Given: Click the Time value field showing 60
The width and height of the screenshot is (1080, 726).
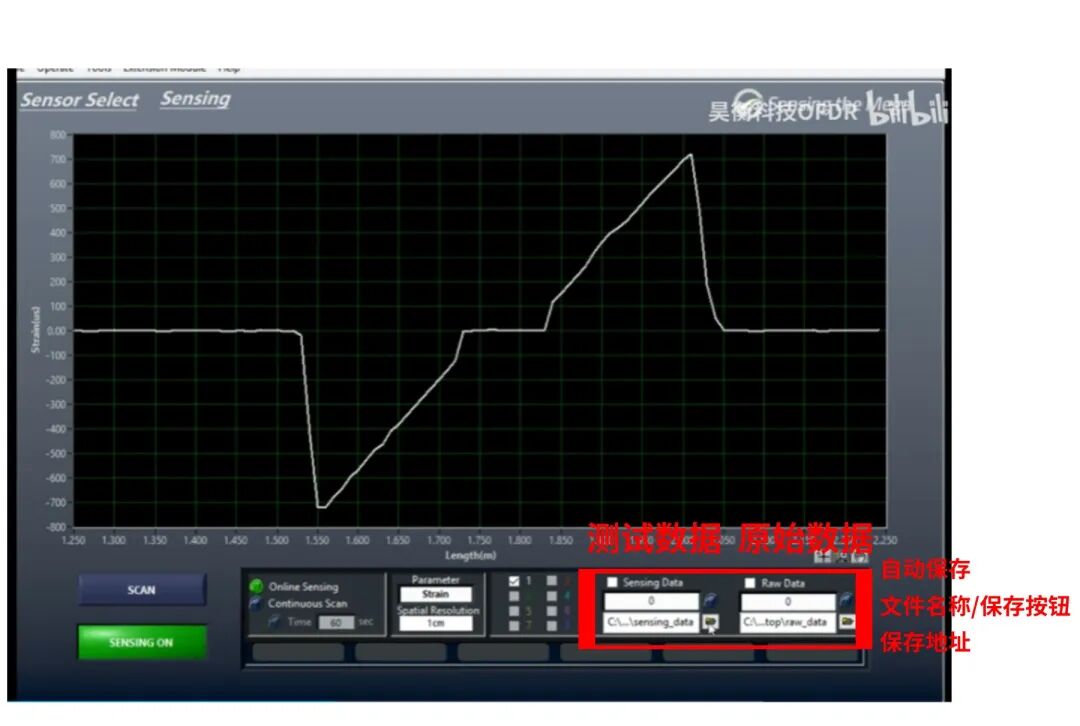Looking at the screenshot, I should (x=335, y=622).
